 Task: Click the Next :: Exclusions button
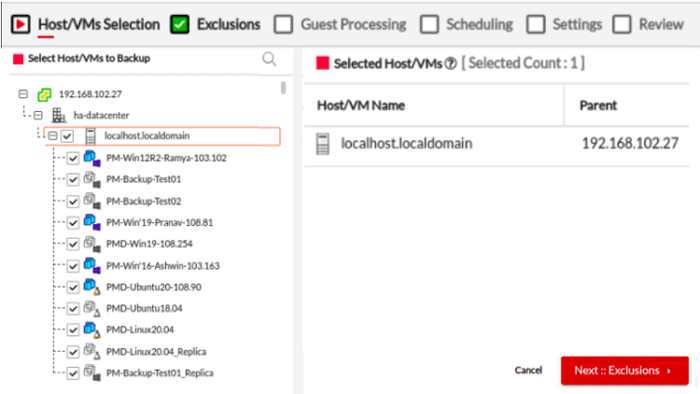[625, 370]
